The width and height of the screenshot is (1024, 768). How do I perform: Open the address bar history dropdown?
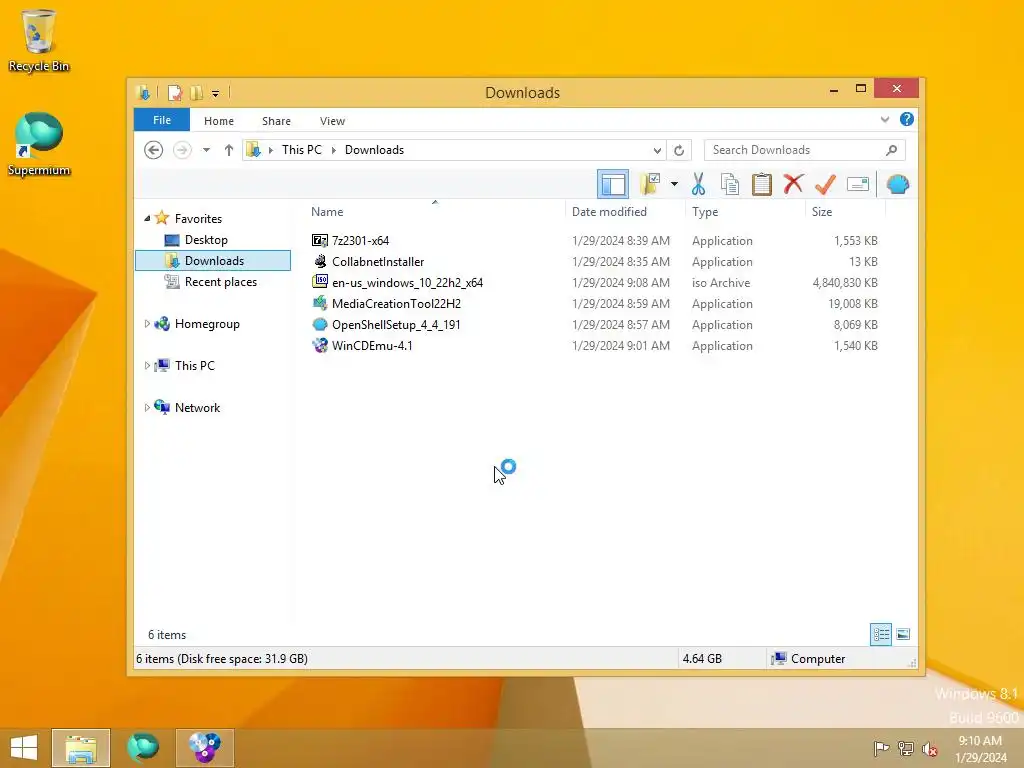coord(657,150)
